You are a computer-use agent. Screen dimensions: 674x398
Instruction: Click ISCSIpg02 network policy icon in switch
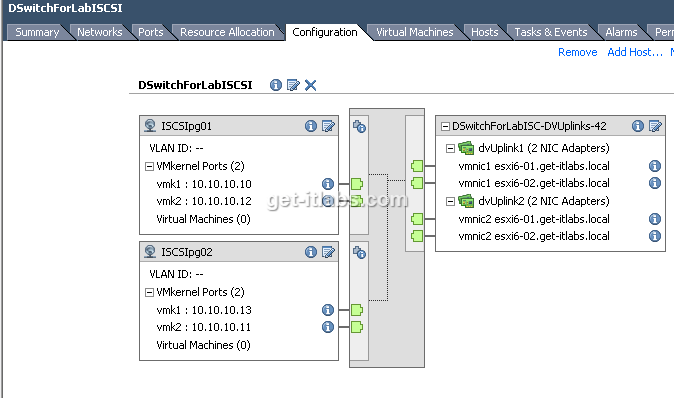click(x=359, y=252)
